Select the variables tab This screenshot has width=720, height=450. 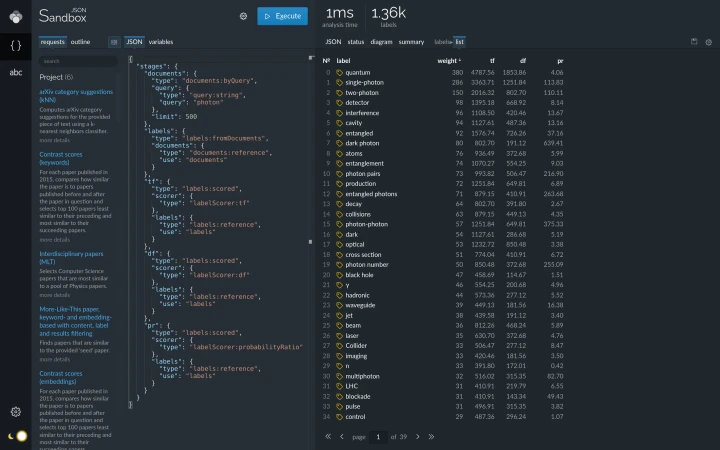pyautogui.click(x=161, y=42)
